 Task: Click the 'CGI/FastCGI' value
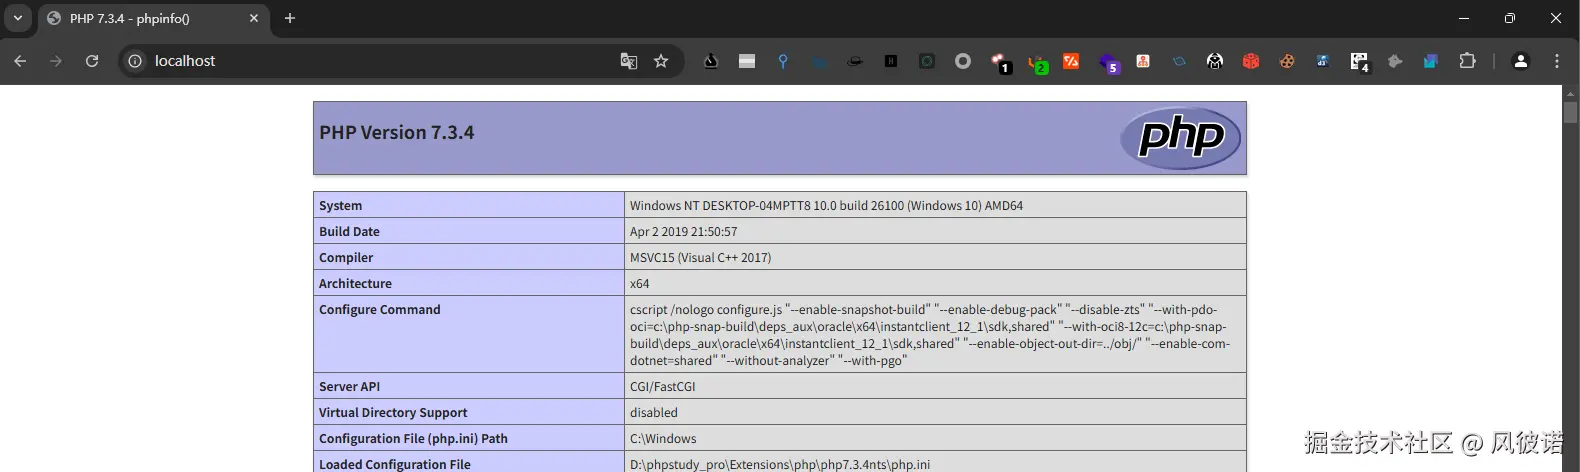tap(663, 386)
